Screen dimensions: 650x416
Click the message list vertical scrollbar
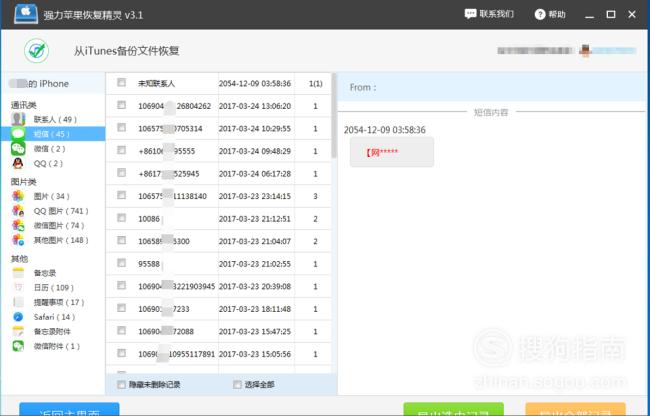click(334, 116)
